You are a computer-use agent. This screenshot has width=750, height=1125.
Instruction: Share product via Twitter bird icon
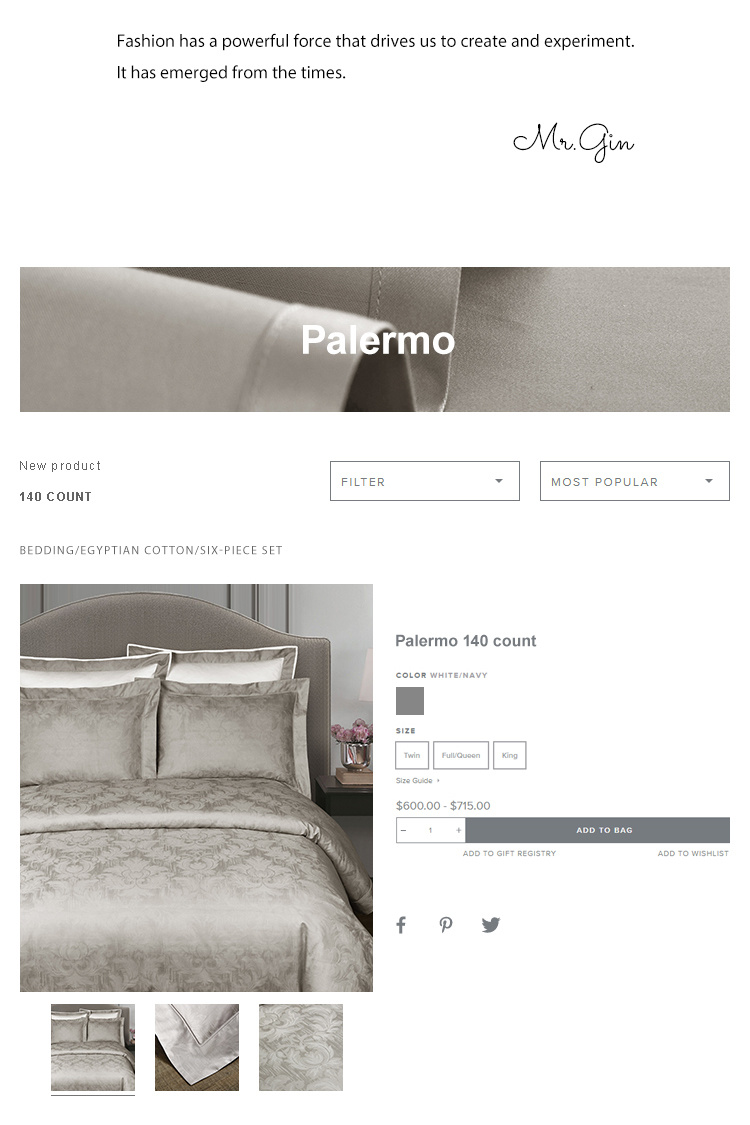(x=491, y=925)
